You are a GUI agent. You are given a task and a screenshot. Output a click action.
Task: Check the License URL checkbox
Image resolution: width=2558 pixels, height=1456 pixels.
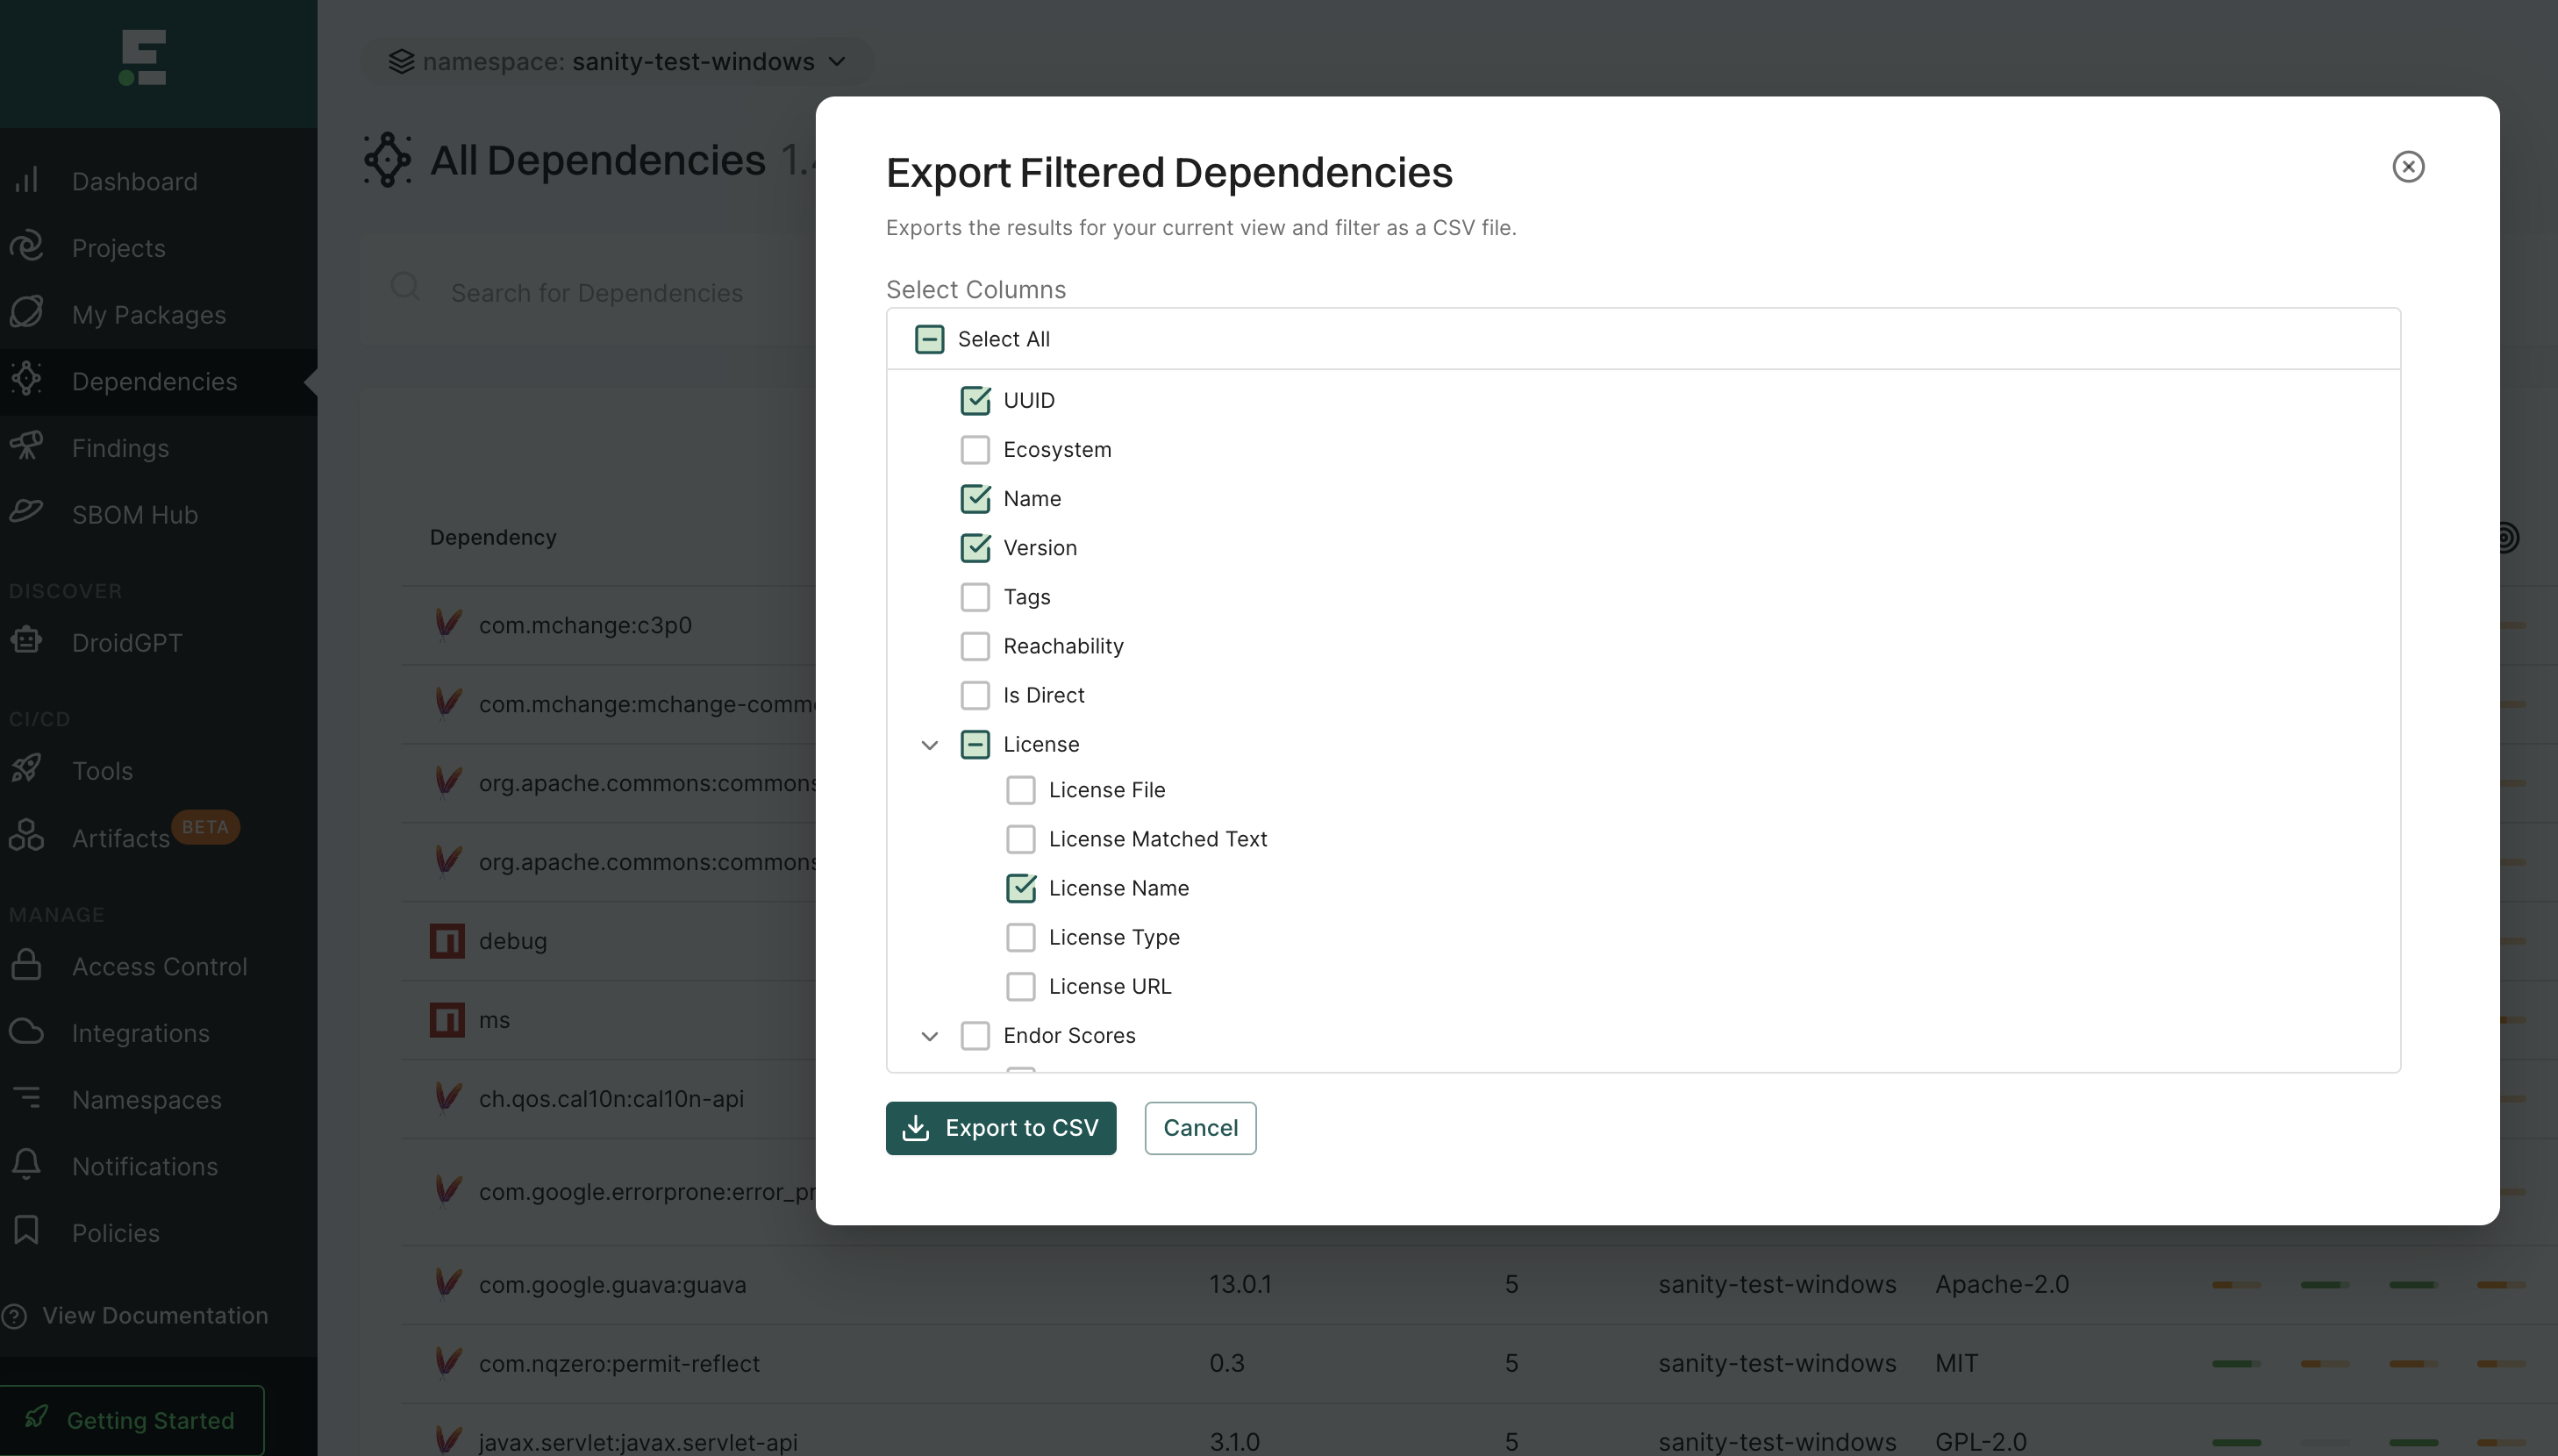(1021, 985)
